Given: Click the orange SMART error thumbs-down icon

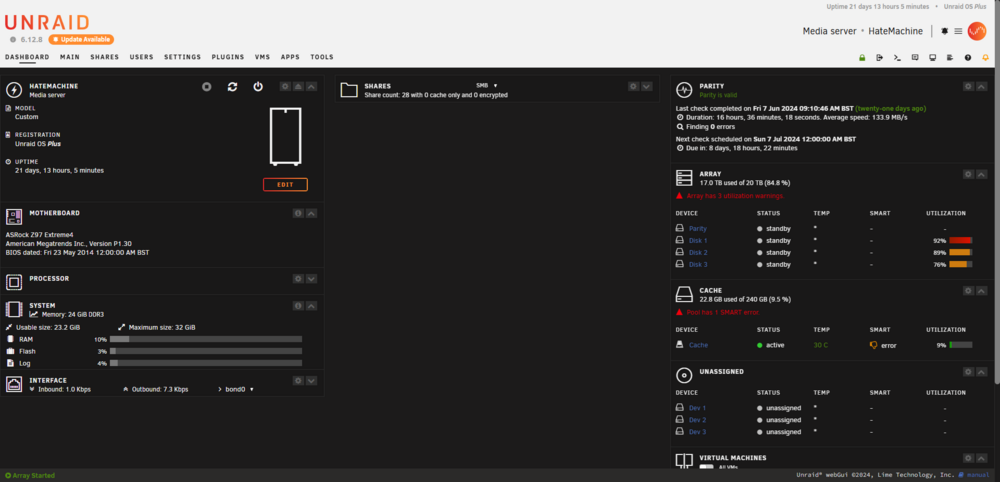Looking at the screenshot, I should [x=873, y=345].
